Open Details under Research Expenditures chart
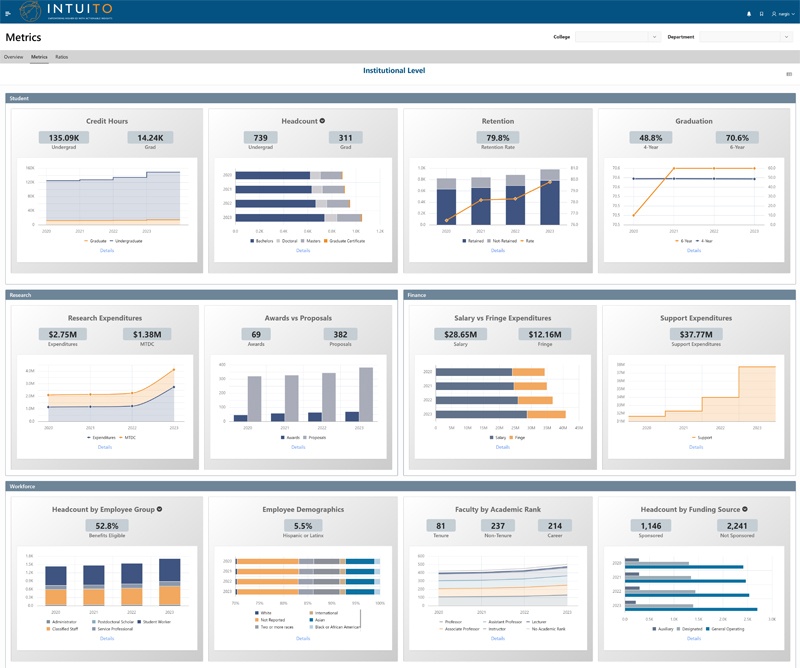Viewport: 800px width, 668px height. click(105, 447)
